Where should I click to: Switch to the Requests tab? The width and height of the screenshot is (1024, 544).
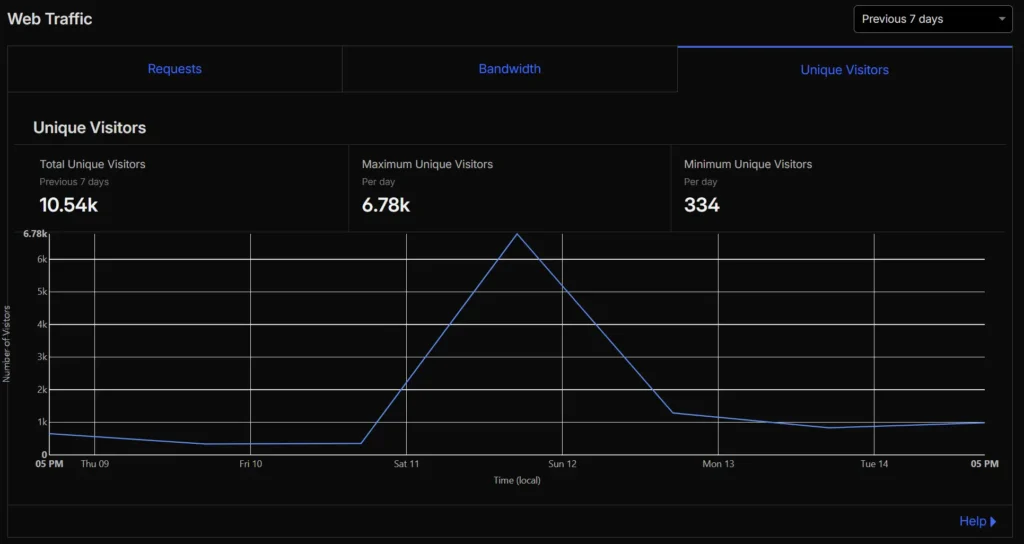[x=174, y=69]
